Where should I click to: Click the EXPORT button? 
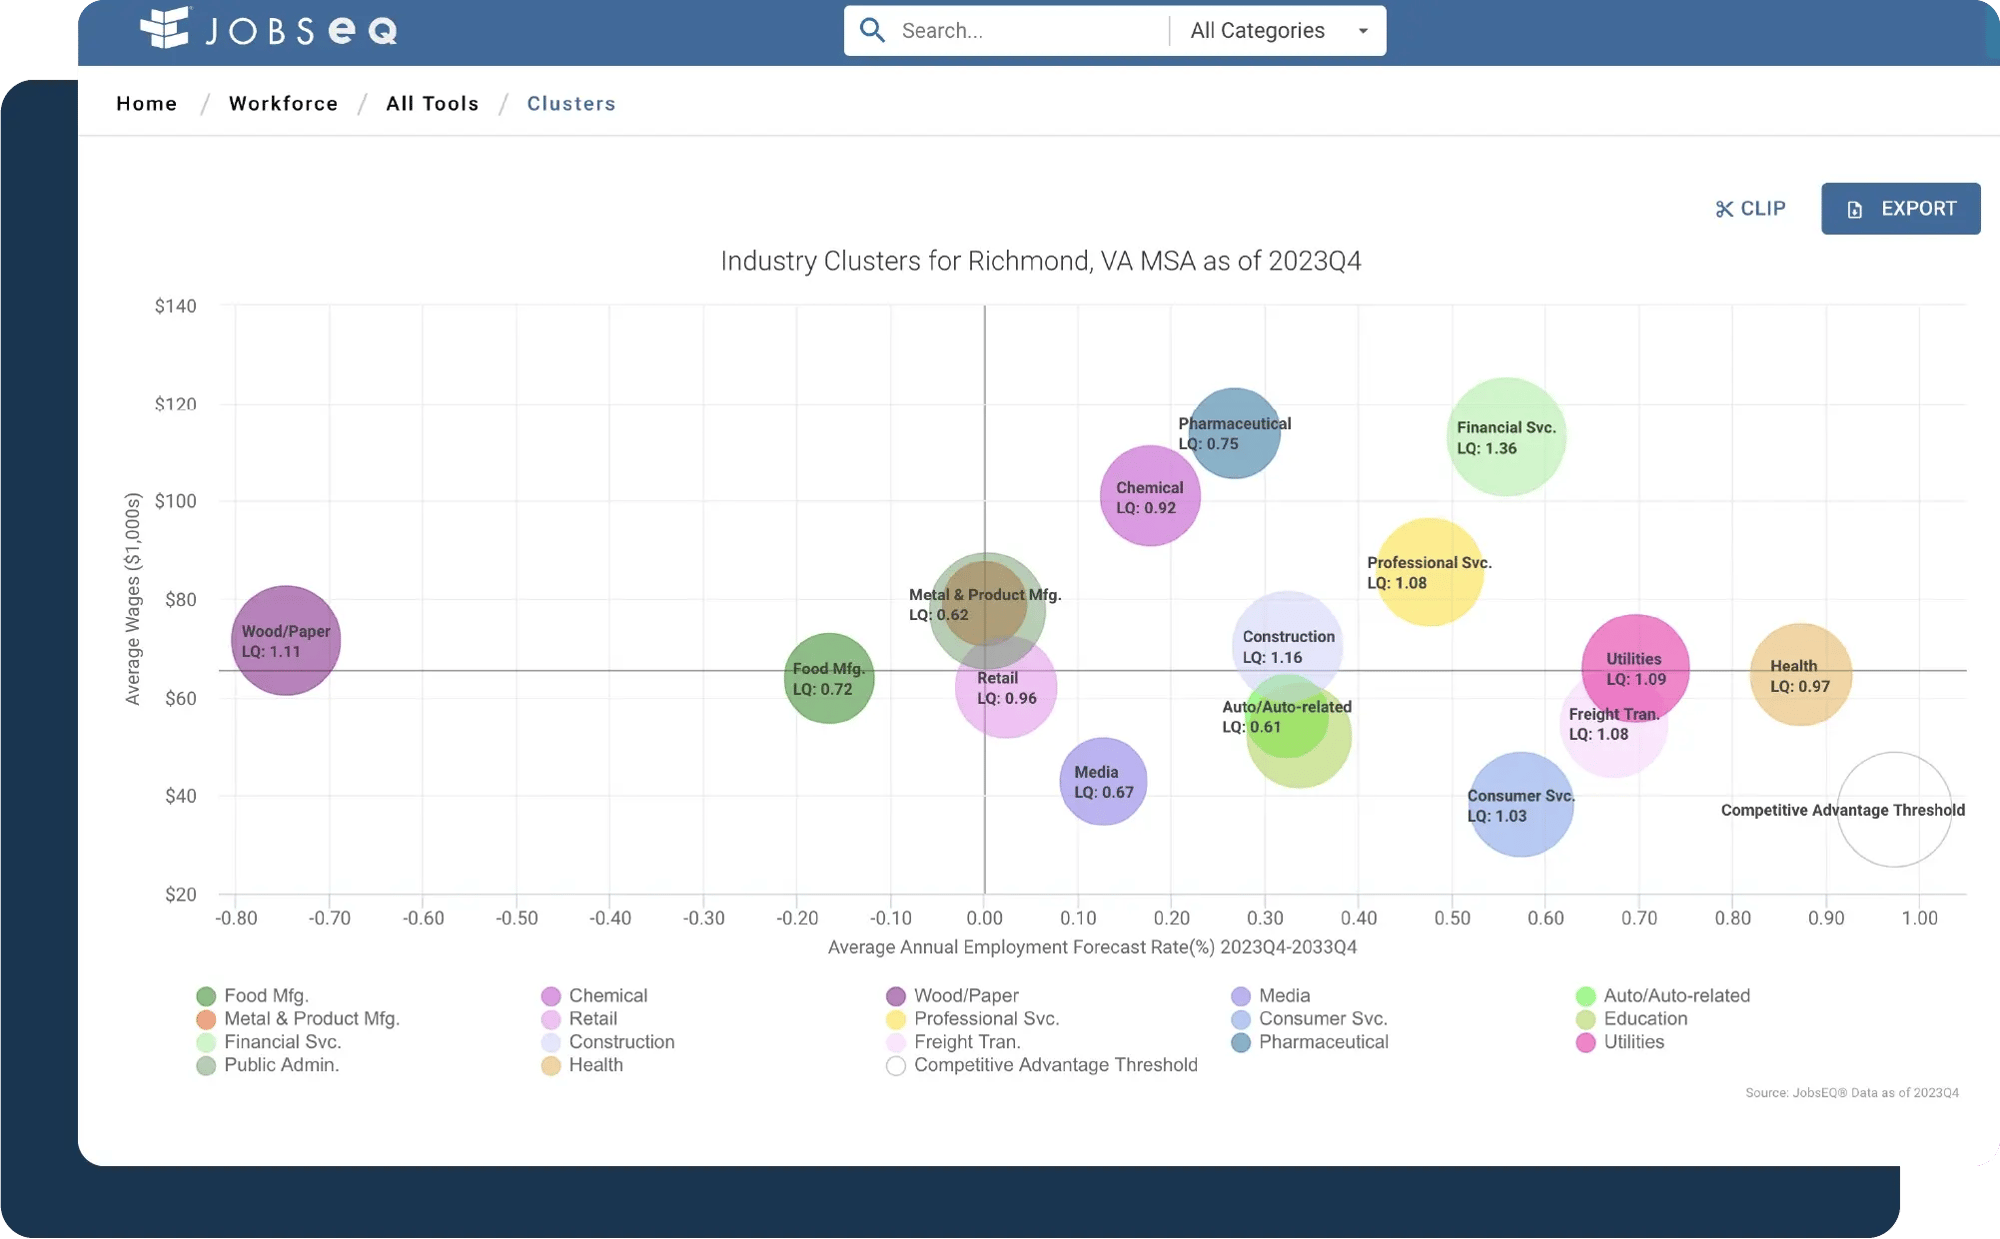point(1900,209)
